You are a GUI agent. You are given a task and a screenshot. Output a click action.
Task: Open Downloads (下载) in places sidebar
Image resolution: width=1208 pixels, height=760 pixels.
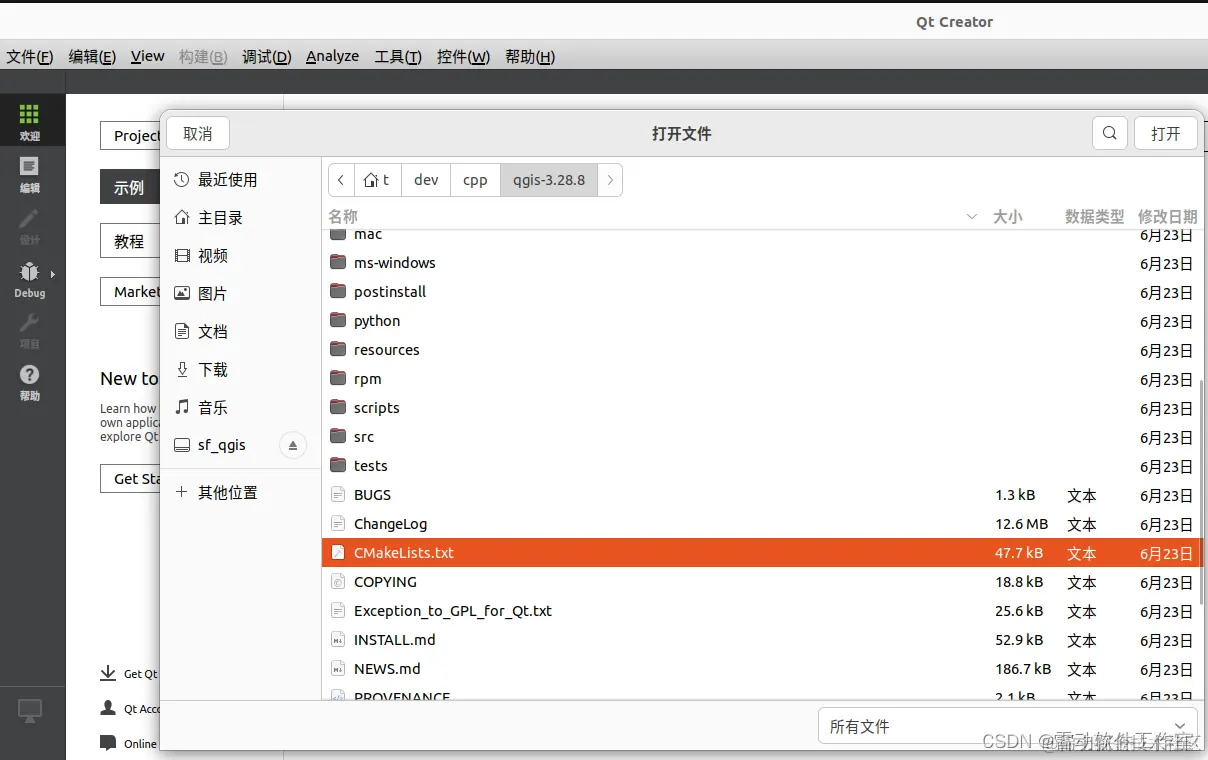click(x=241, y=370)
